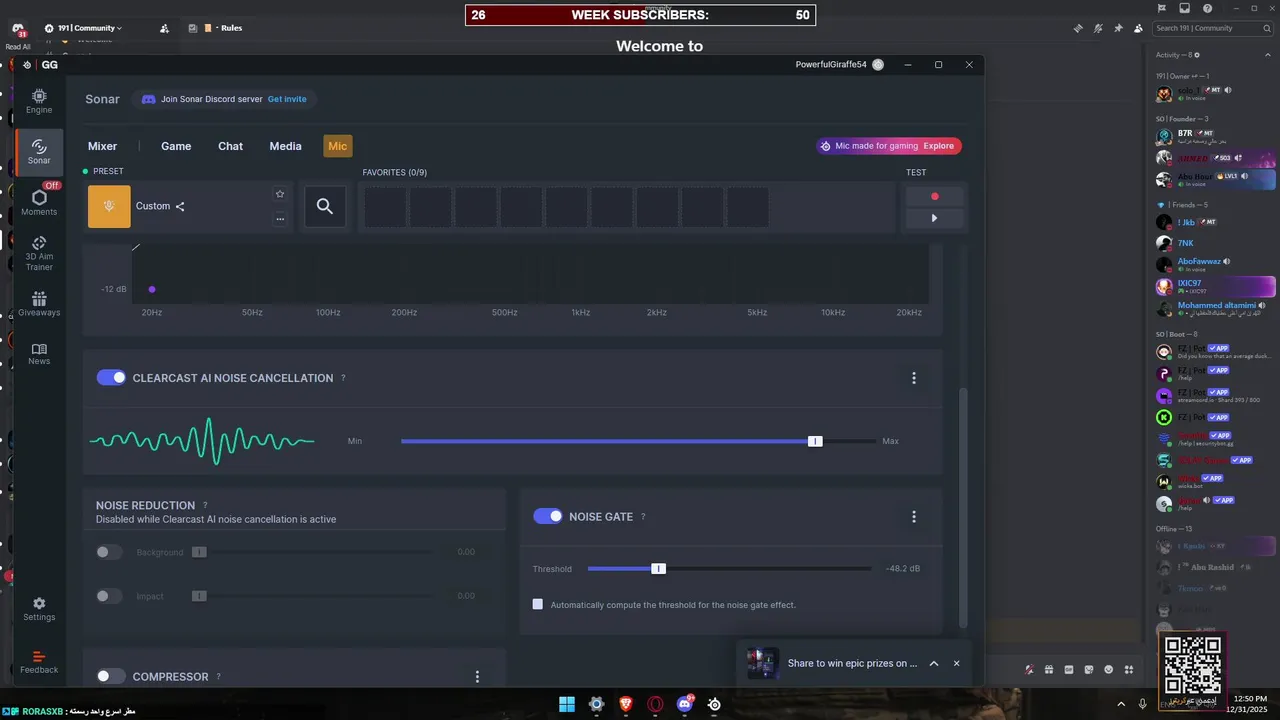Select the Sonar sidebar icon

coord(39,152)
